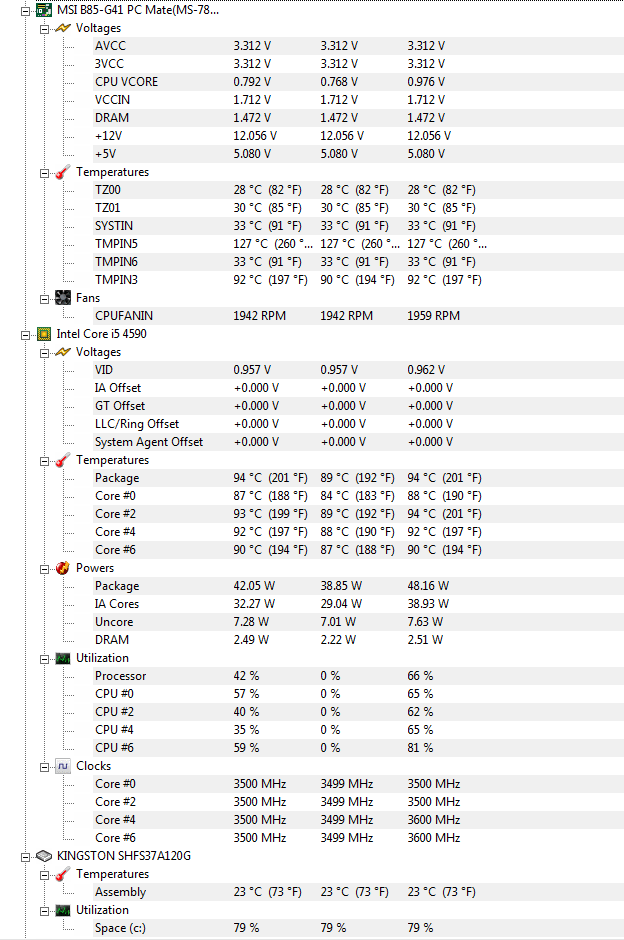Image resolution: width=624 pixels, height=940 pixels.
Task: Click the KINGSTON SSD drive icon
Action: click(x=44, y=855)
